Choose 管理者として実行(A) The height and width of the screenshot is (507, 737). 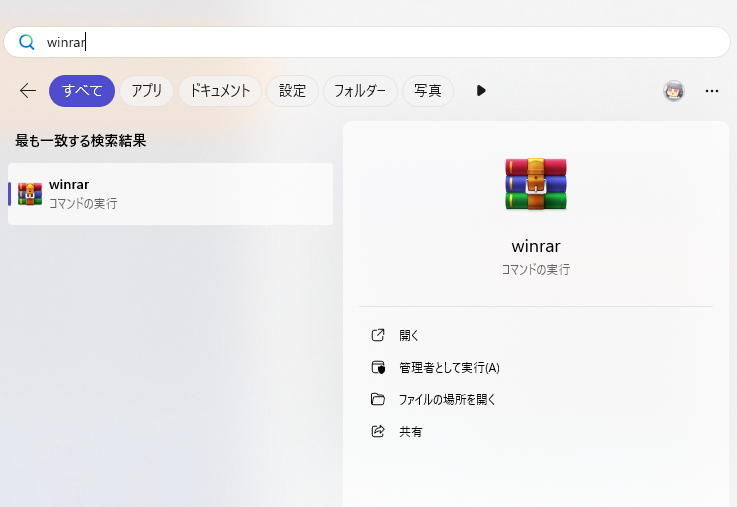(449, 367)
